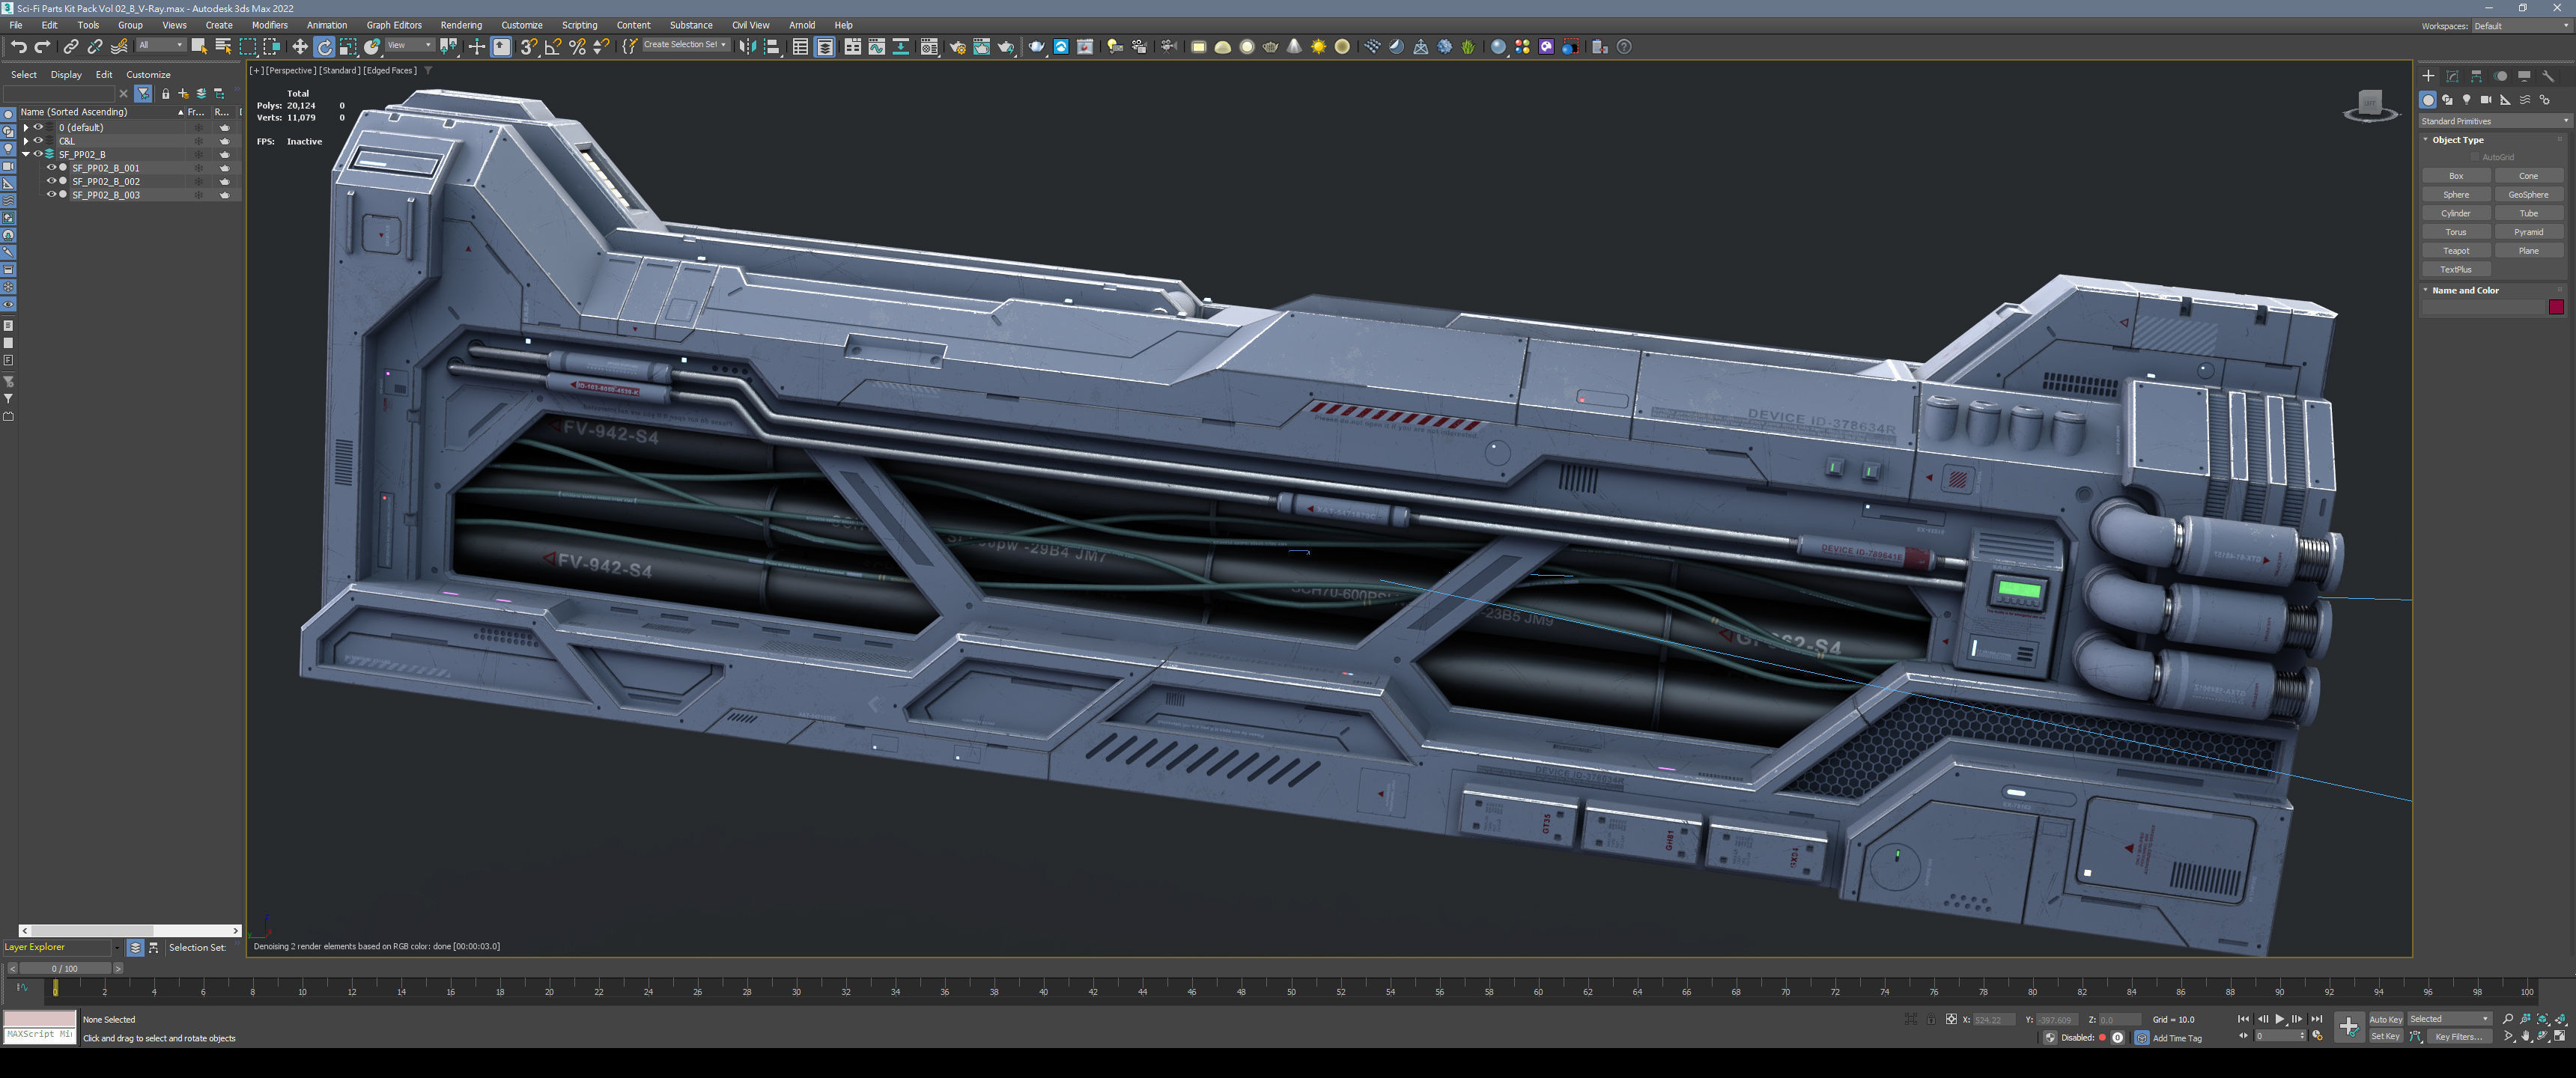The image size is (2576, 1078).
Task: Open the Rendering menu
Action: 460,25
